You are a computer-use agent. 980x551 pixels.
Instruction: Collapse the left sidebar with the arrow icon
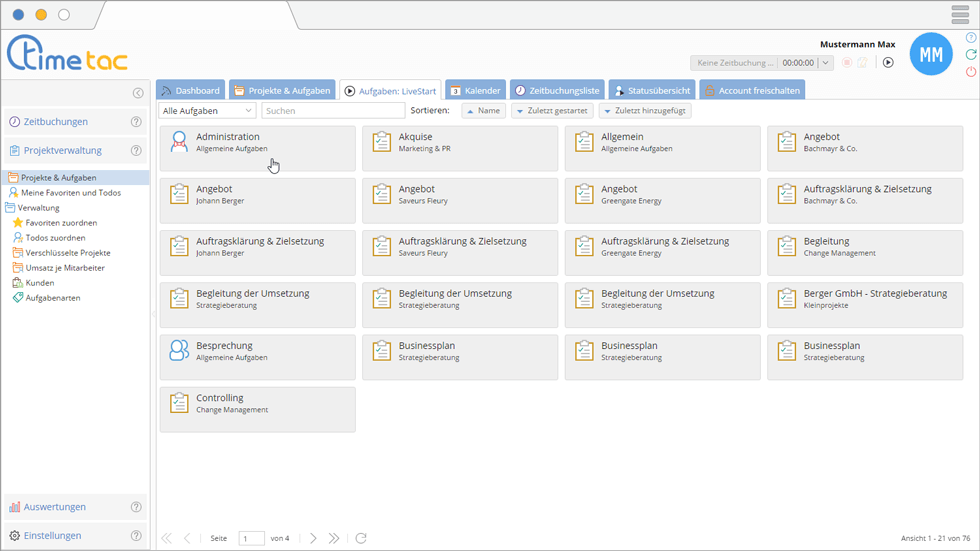138,93
